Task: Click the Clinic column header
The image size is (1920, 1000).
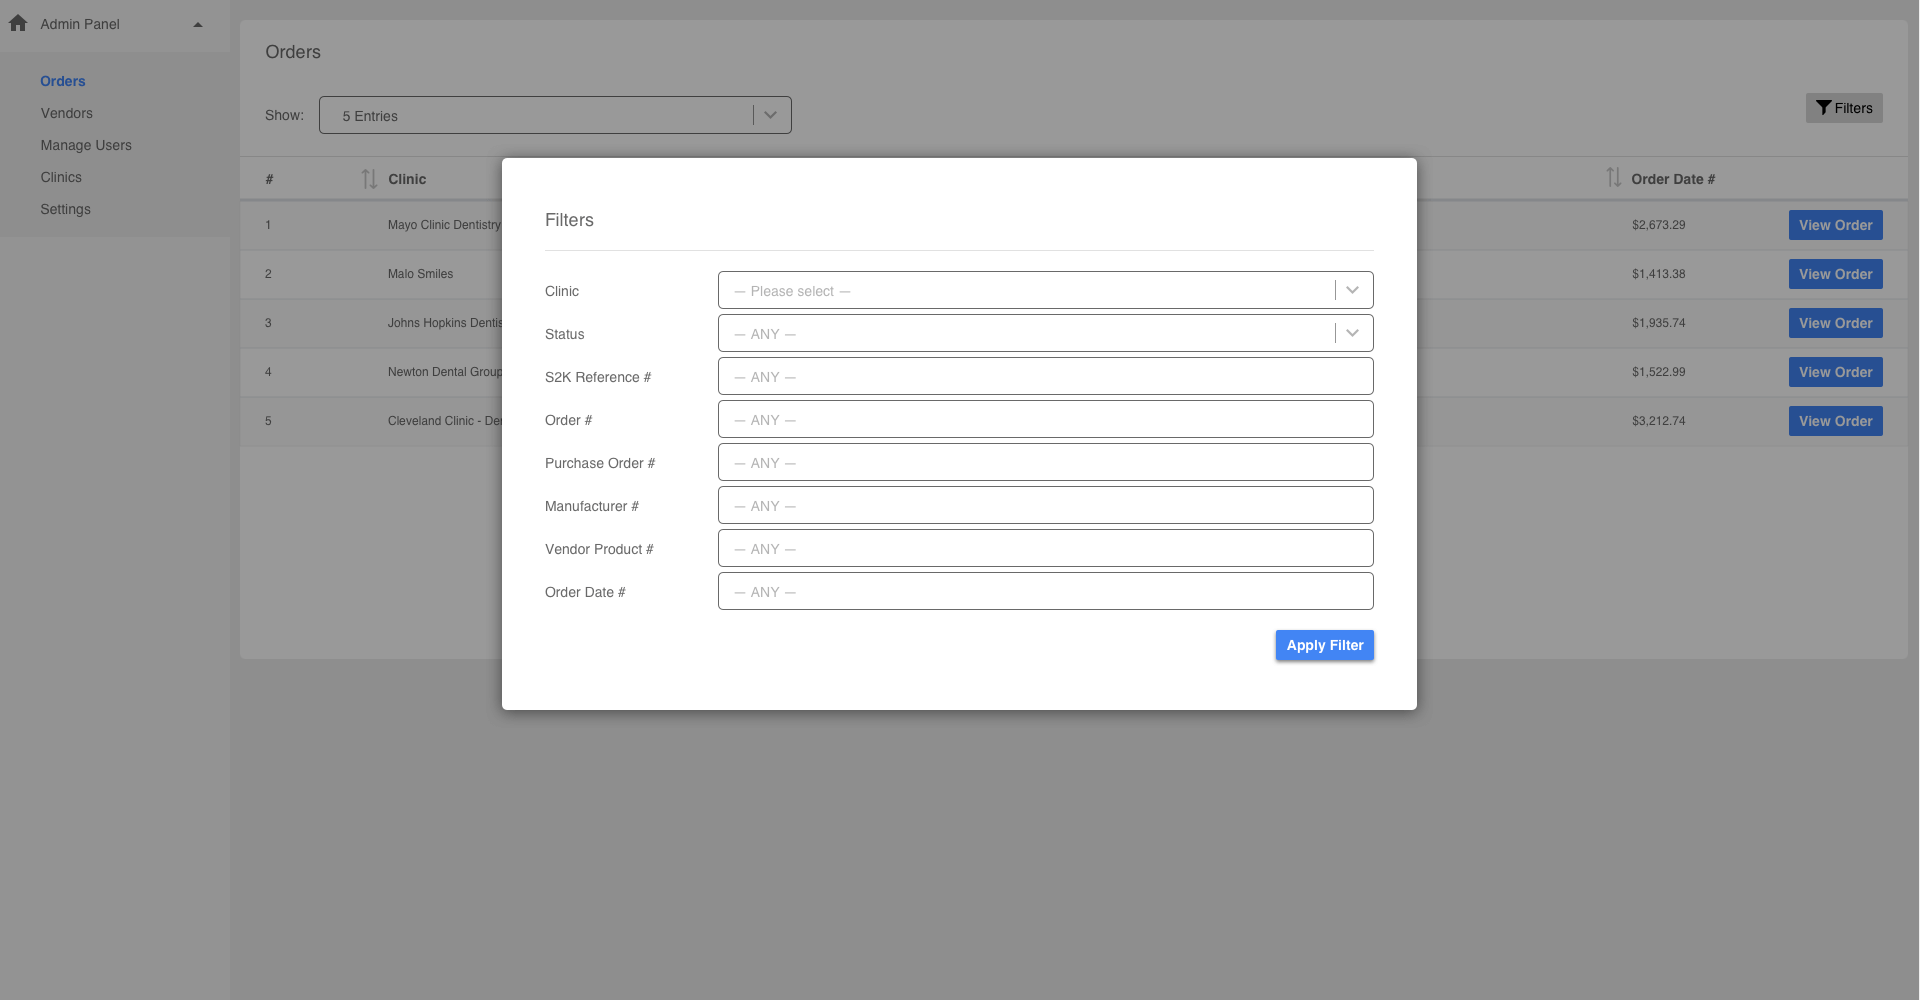Action: coord(407,179)
